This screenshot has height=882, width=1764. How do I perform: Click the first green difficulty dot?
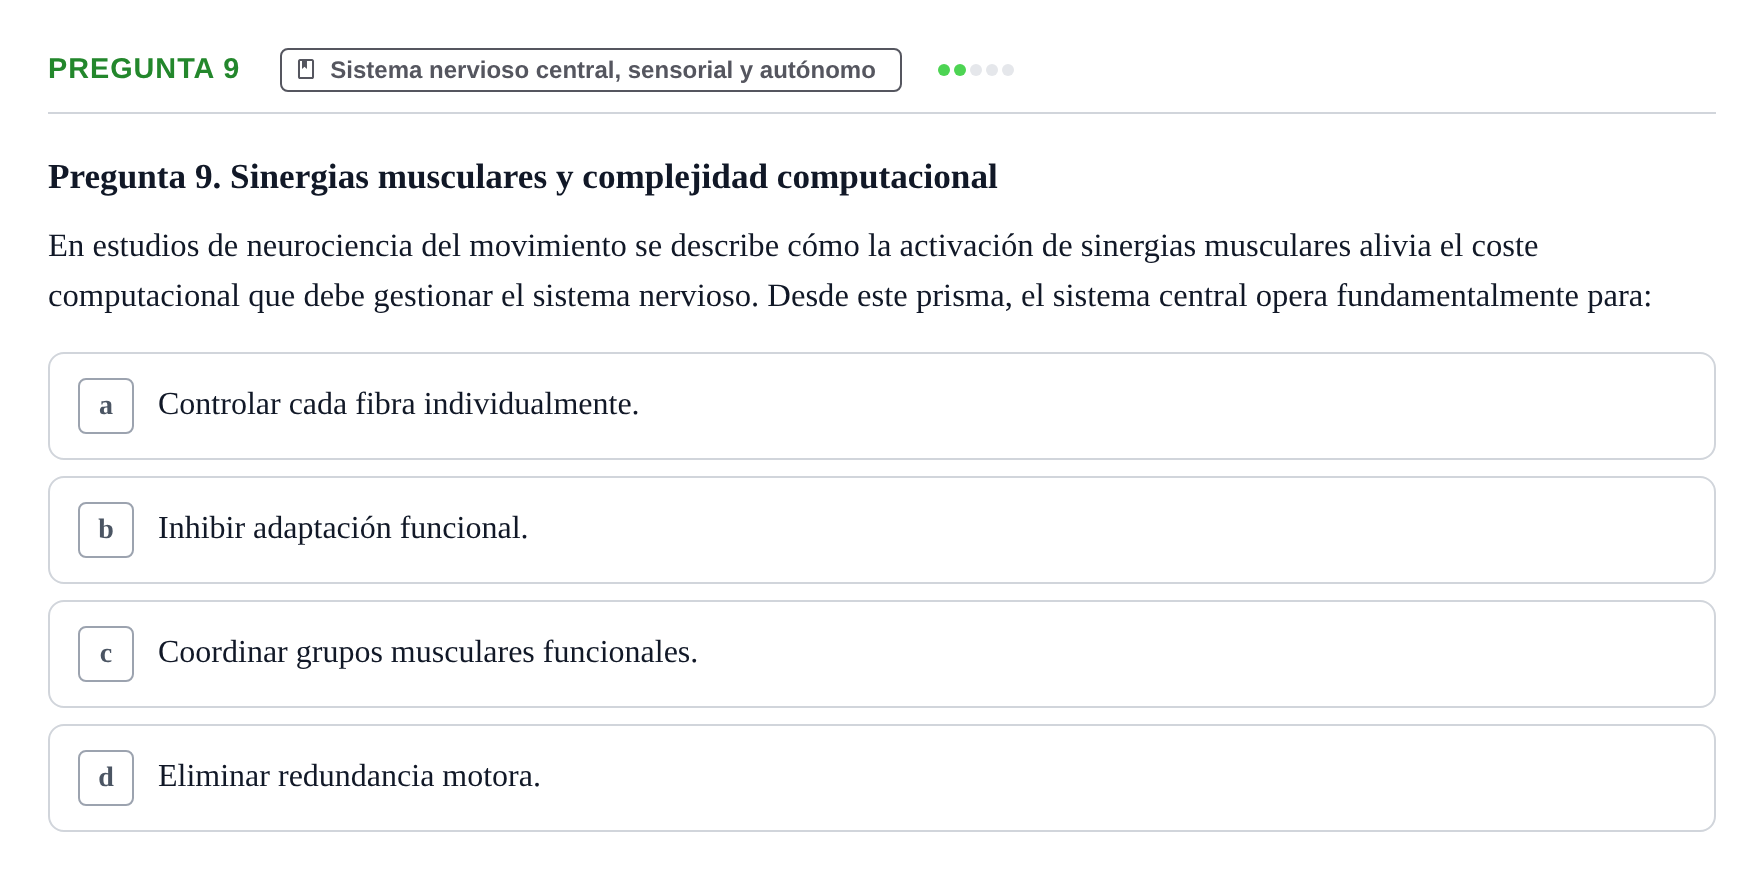944,70
